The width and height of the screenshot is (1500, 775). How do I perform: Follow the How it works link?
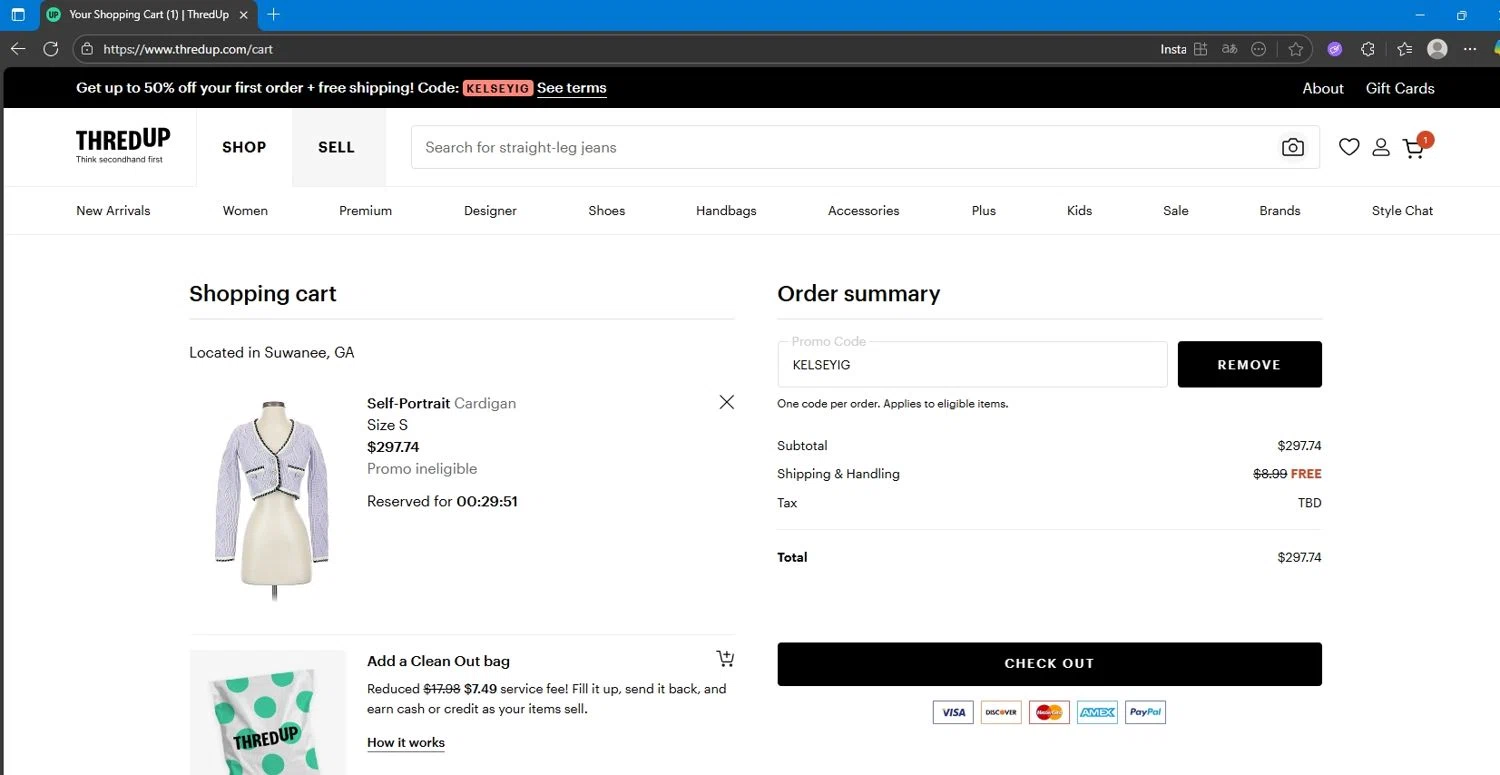406,742
